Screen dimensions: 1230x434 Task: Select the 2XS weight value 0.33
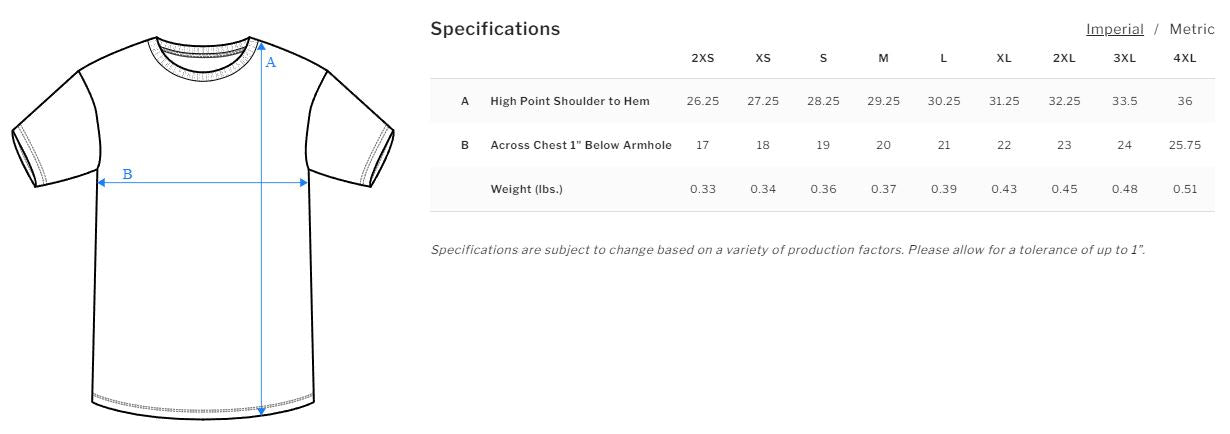(x=703, y=189)
